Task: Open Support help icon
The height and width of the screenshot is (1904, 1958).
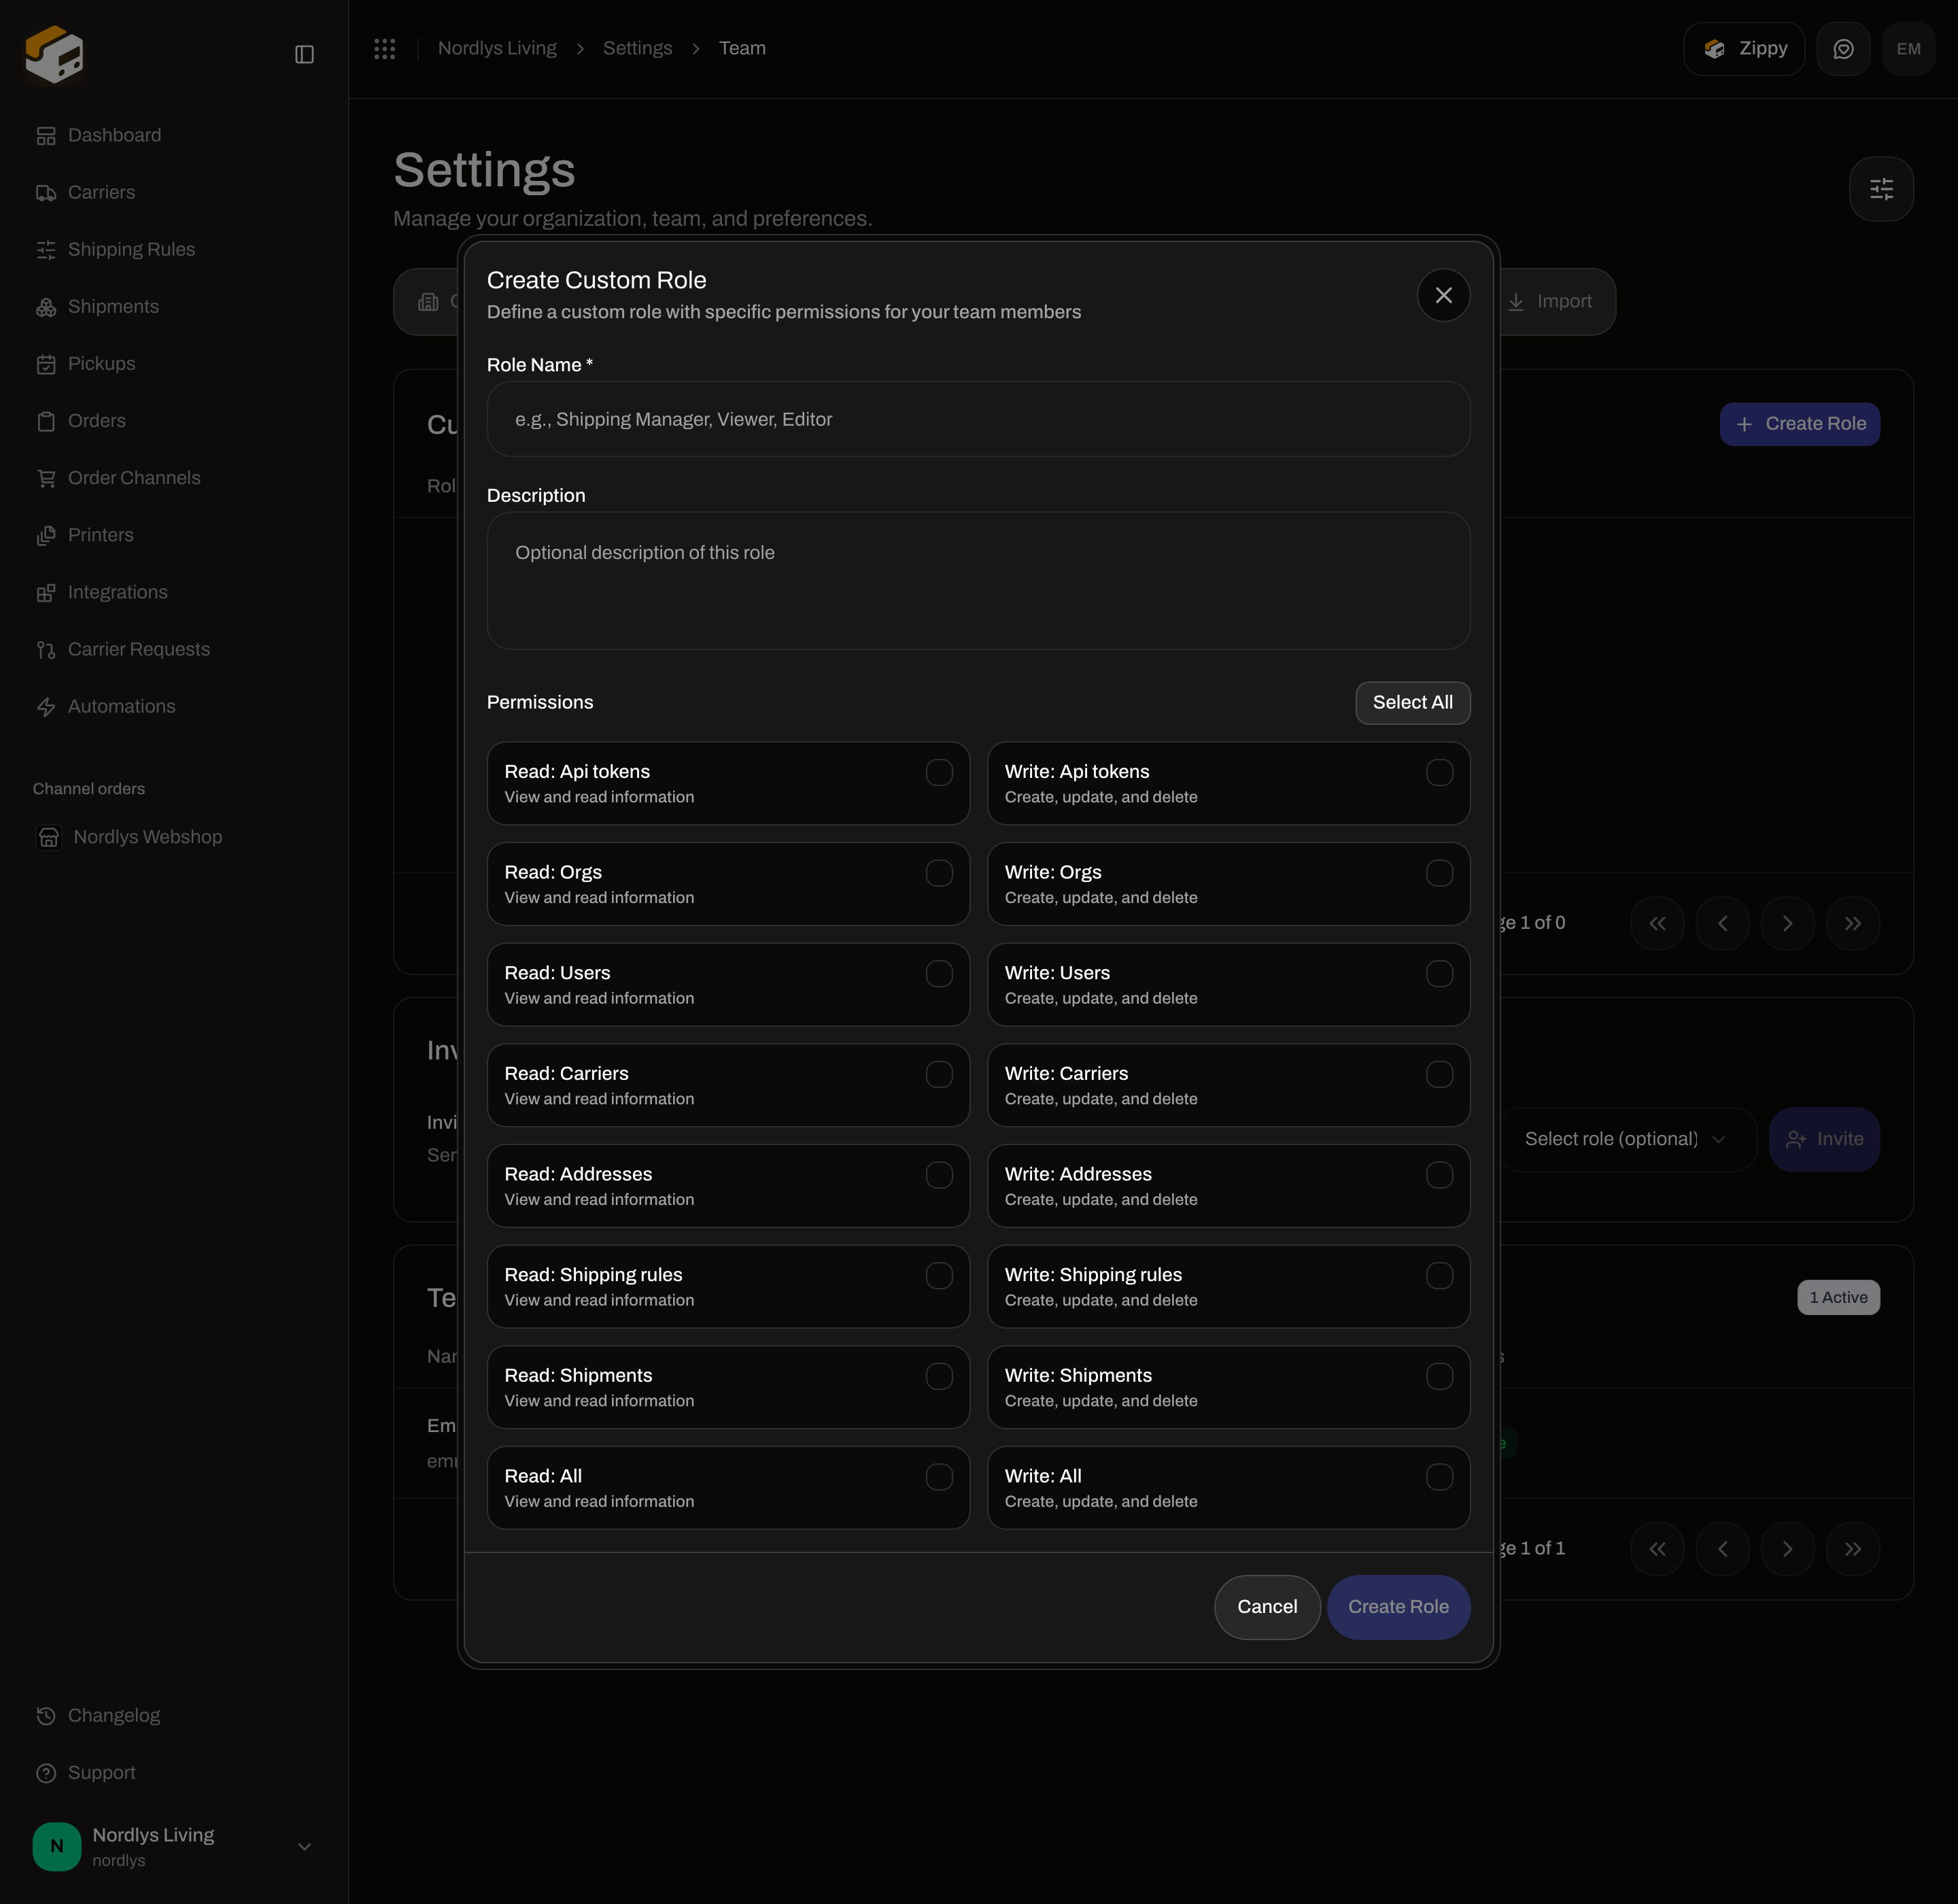Action: tap(46, 1773)
